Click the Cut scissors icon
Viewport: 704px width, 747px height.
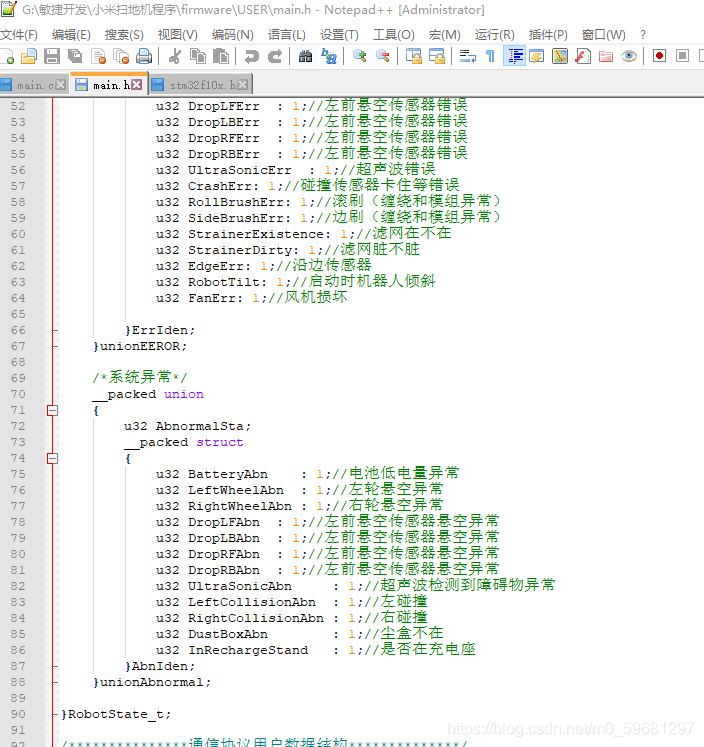pos(174,56)
